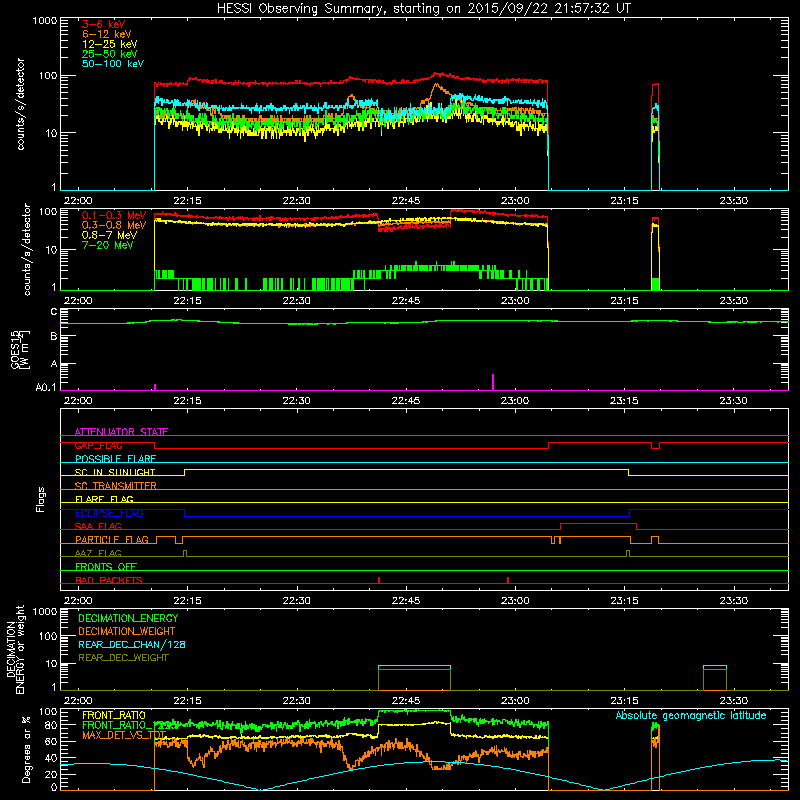The image size is (800, 800).
Task: Click the Absolute geomagnetic latitude label
Action: click(691, 715)
